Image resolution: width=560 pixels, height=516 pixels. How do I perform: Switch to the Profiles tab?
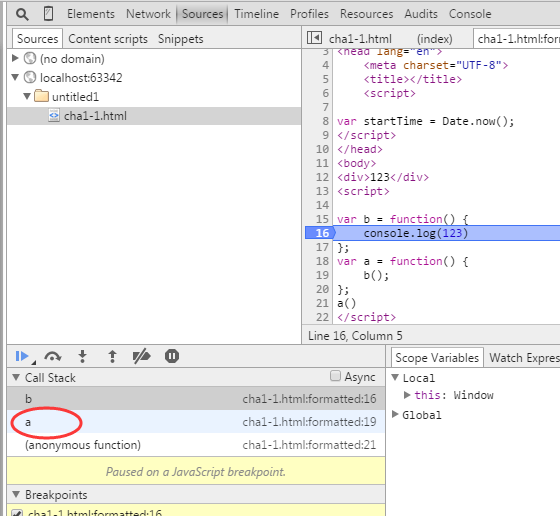coord(309,14)
